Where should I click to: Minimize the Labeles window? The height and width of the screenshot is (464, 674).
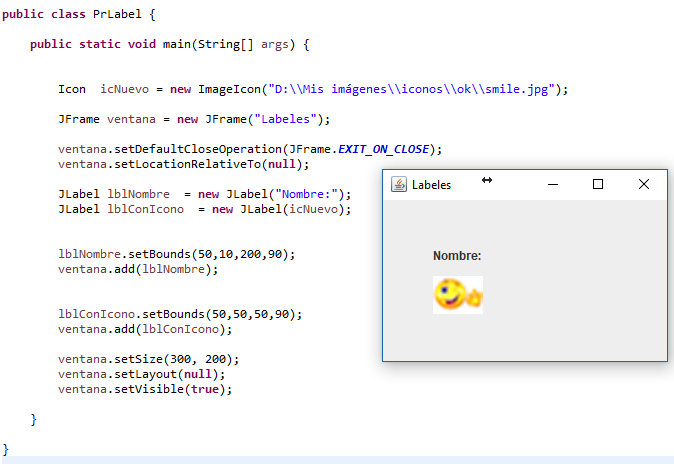(552, 185)
